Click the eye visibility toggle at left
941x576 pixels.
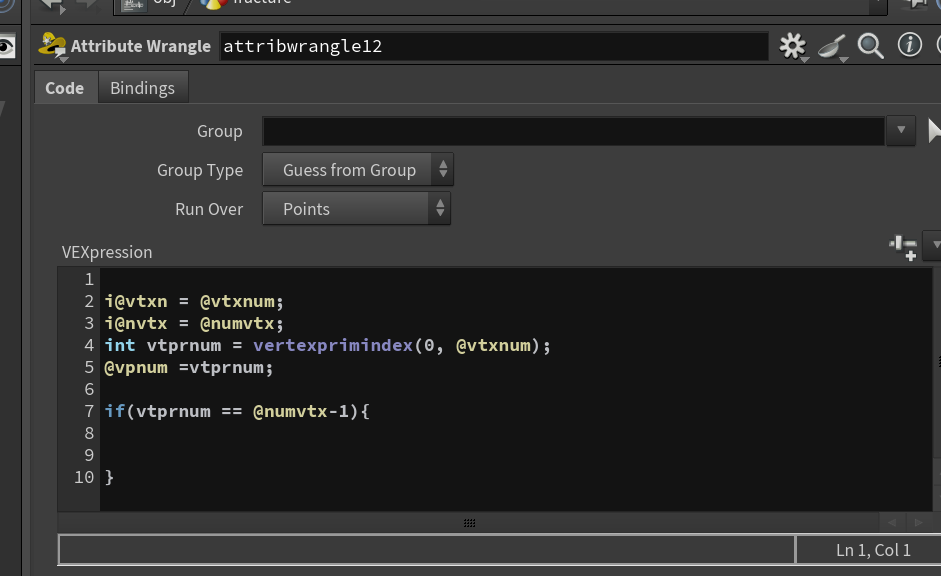coord(6,47)
